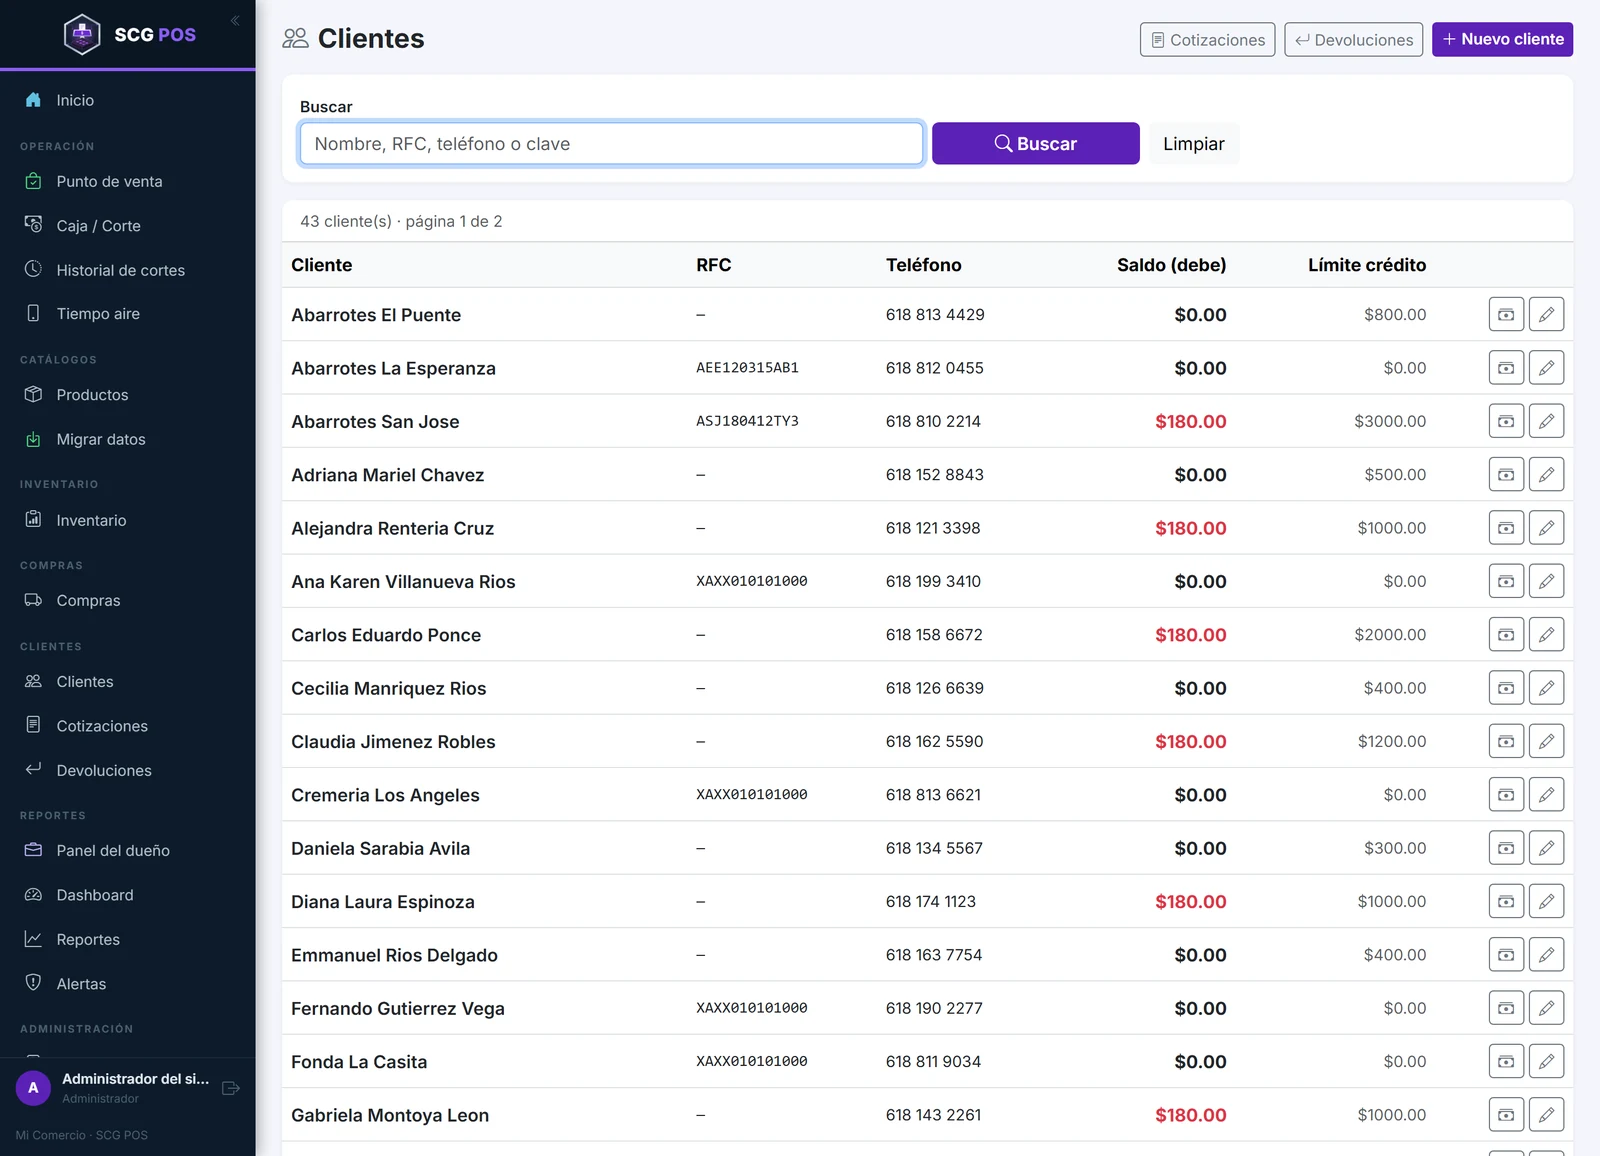The image size is (1600, 1156).
Task: Click the SCG POS logo icon
Action: coord(82,34)
